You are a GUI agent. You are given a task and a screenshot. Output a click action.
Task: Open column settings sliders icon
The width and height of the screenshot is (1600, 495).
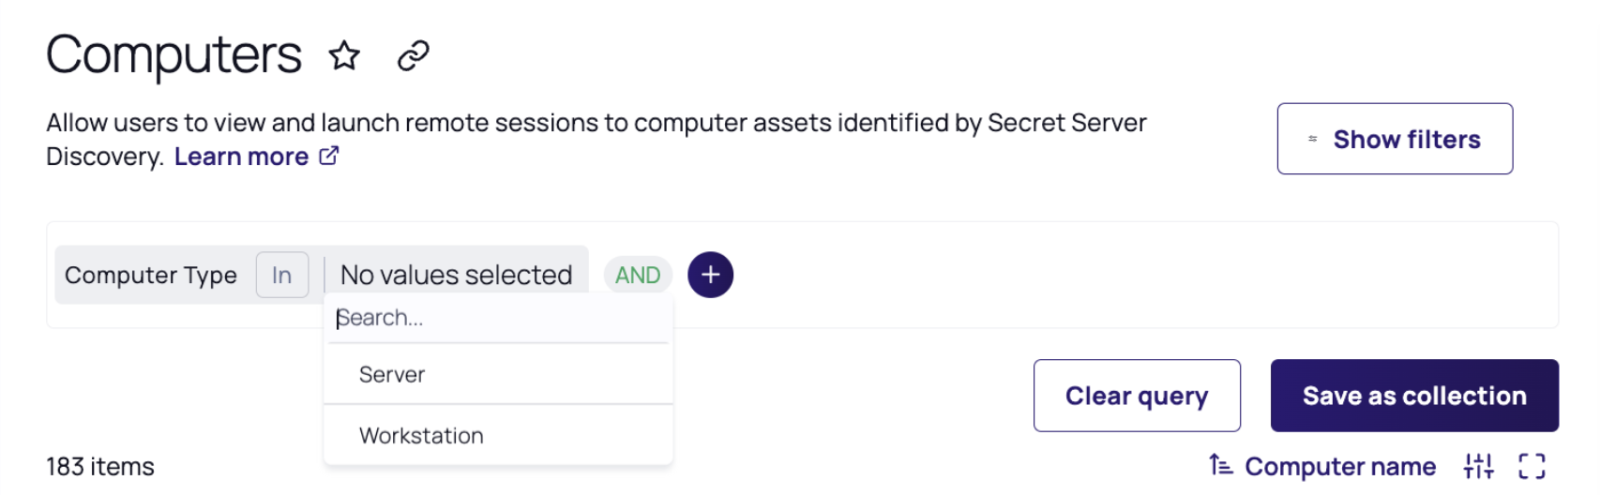click(1478, 466)
